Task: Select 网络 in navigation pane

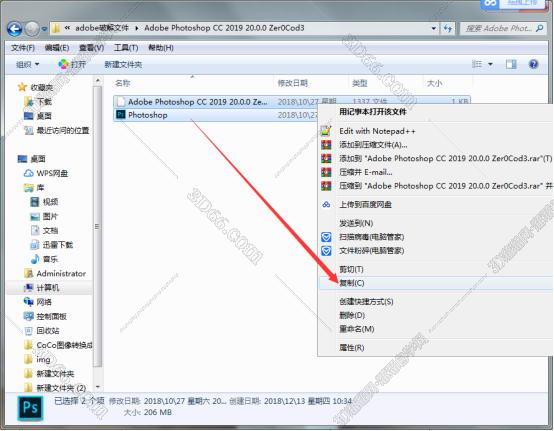Action: pos(38,302)
